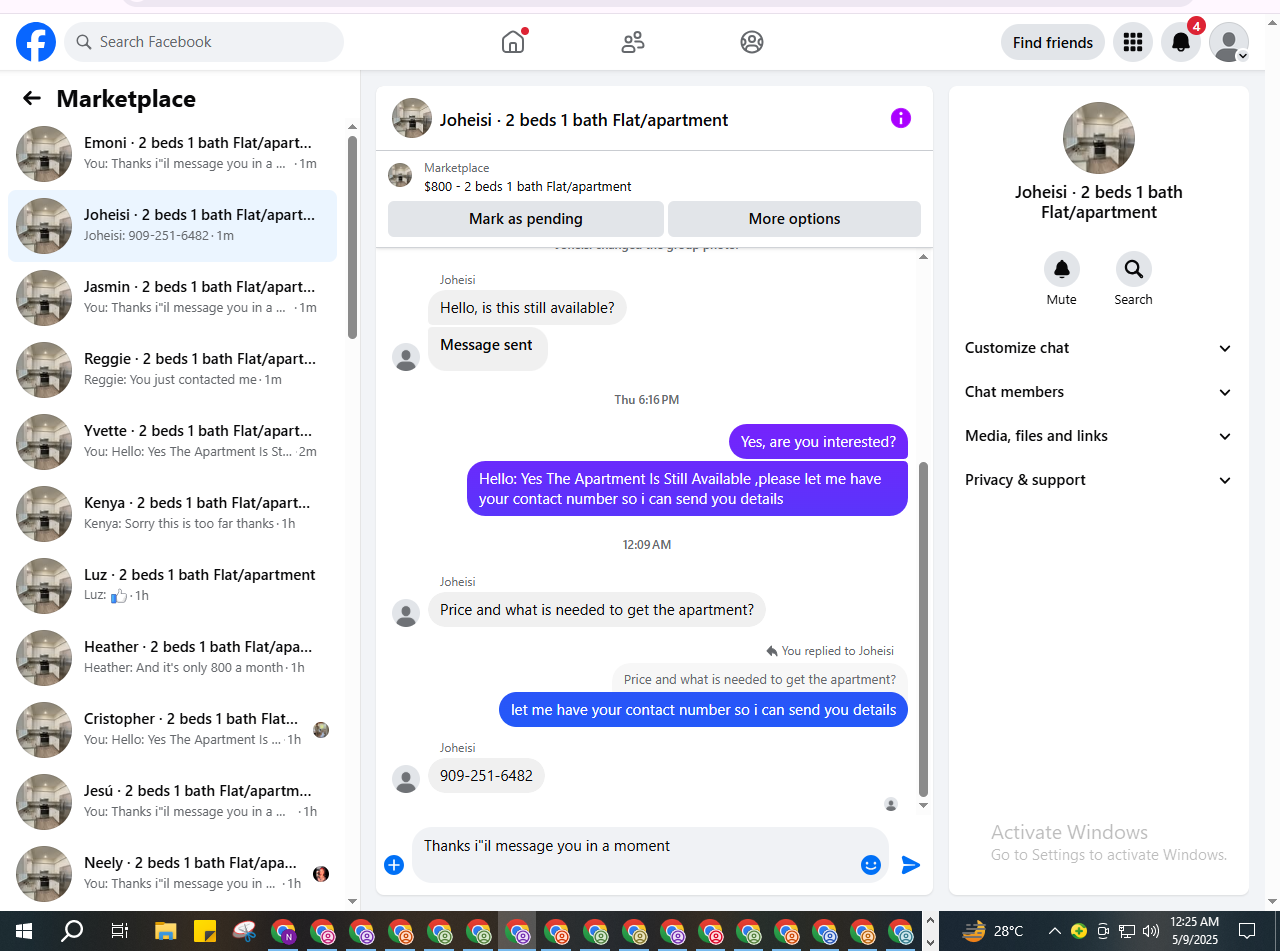The image size is (1280, 951).
Task: Open the Luz conversation
Action: pos(172,586)
